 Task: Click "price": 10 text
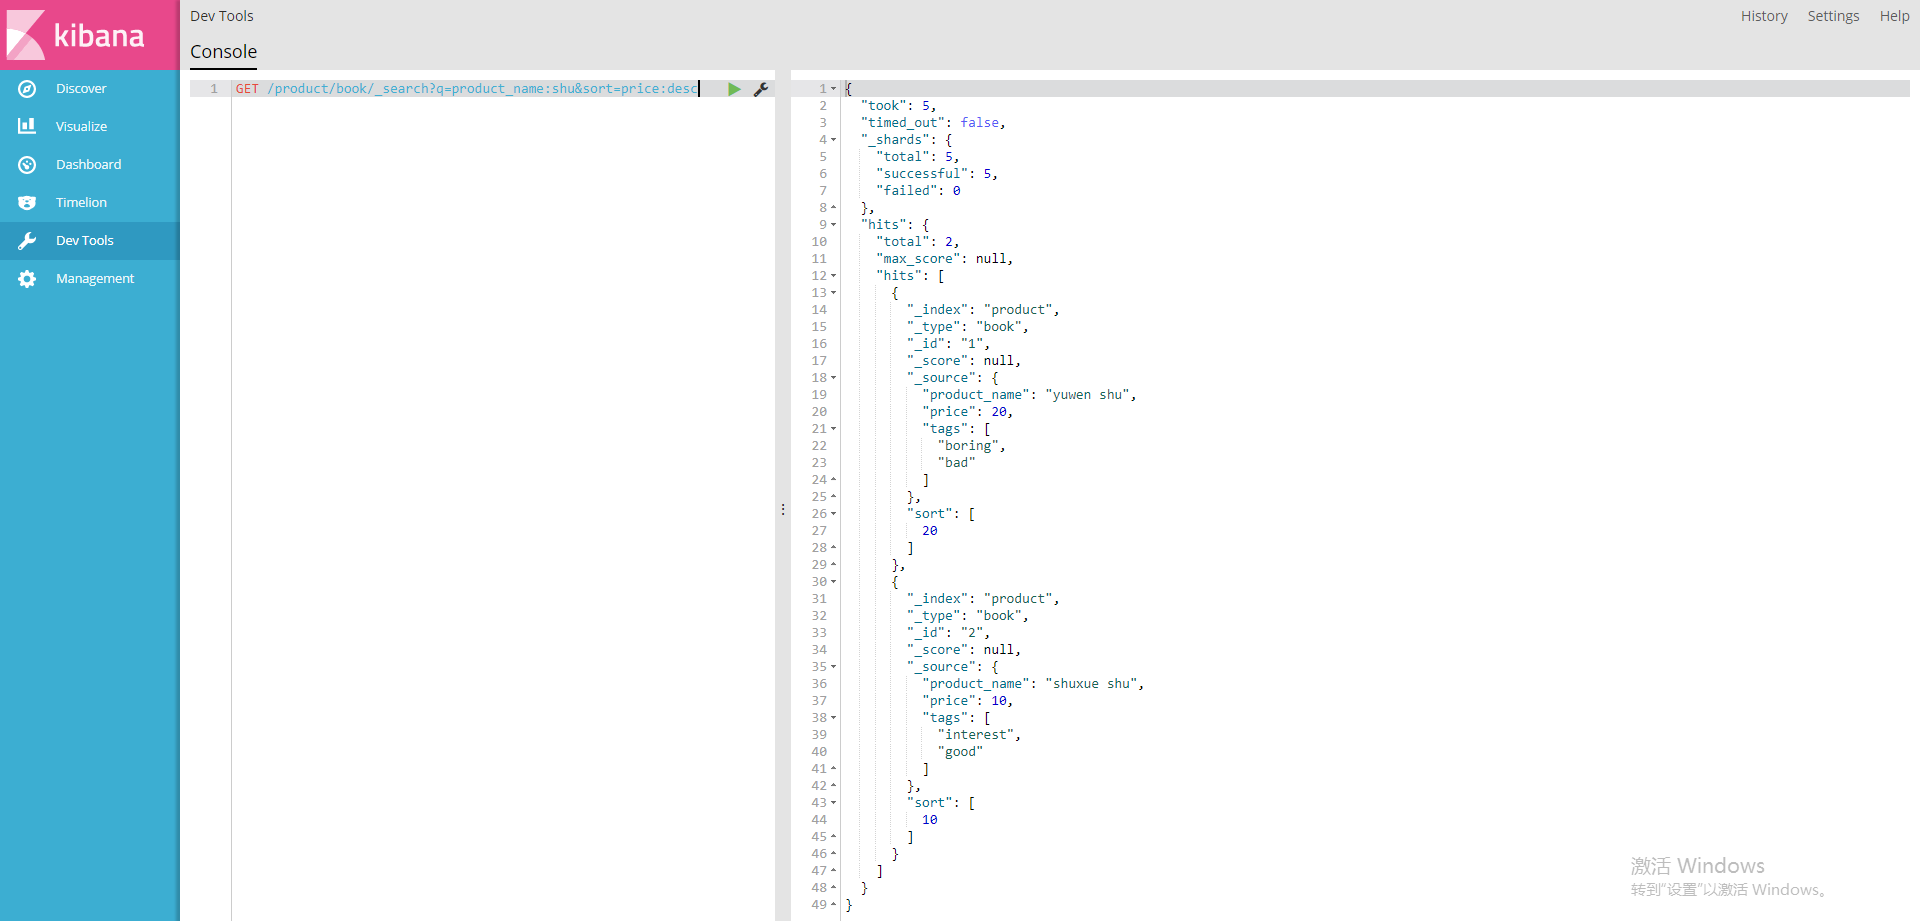[966, 701]
